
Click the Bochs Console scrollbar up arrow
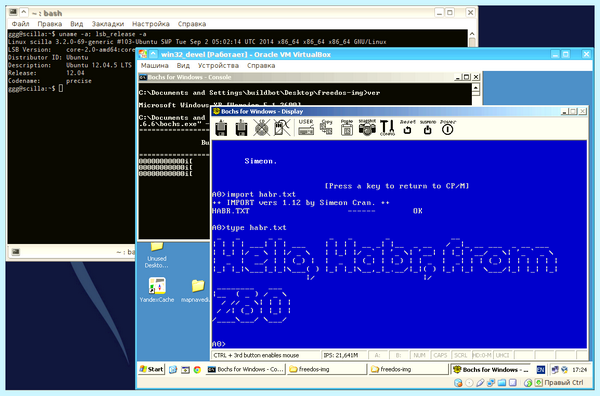click(476, 88)
